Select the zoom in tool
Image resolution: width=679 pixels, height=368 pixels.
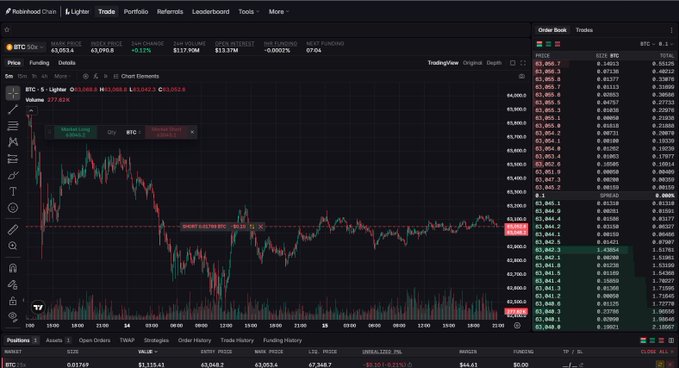13,246
